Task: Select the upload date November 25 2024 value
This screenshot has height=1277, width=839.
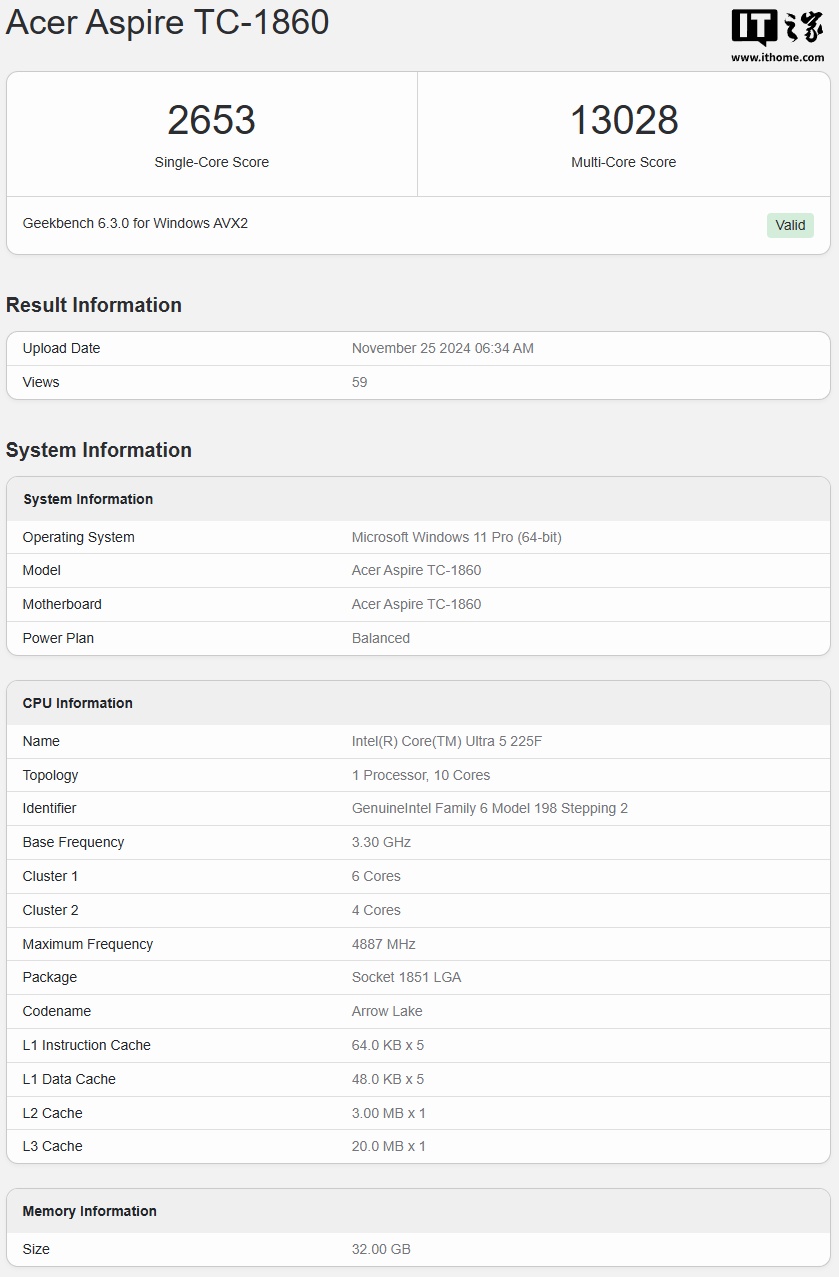Action: (x=443, y=348)
